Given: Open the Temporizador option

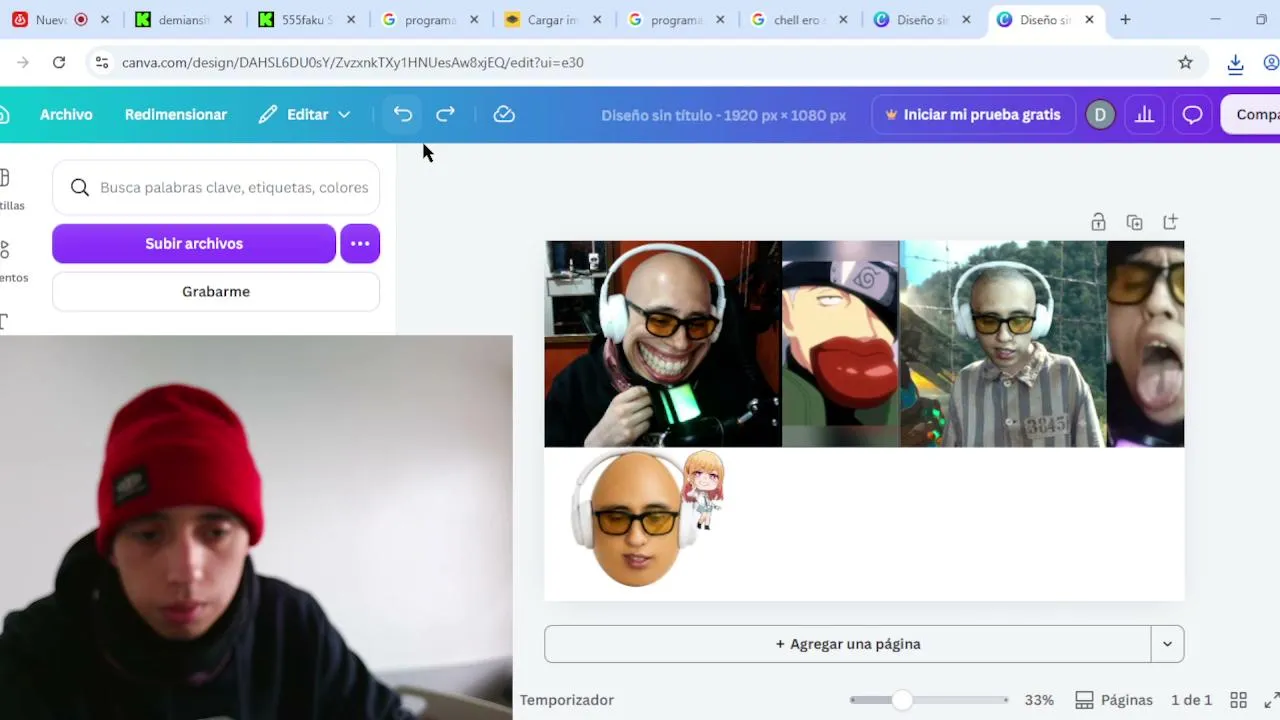Looking at the screenshot, I should point(567,700).
